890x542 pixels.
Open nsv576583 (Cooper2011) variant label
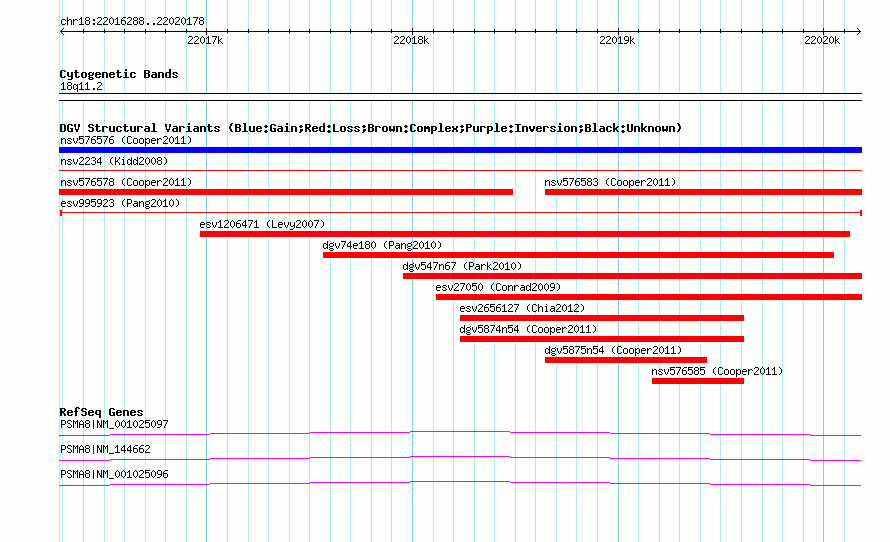tap(610, 182)
